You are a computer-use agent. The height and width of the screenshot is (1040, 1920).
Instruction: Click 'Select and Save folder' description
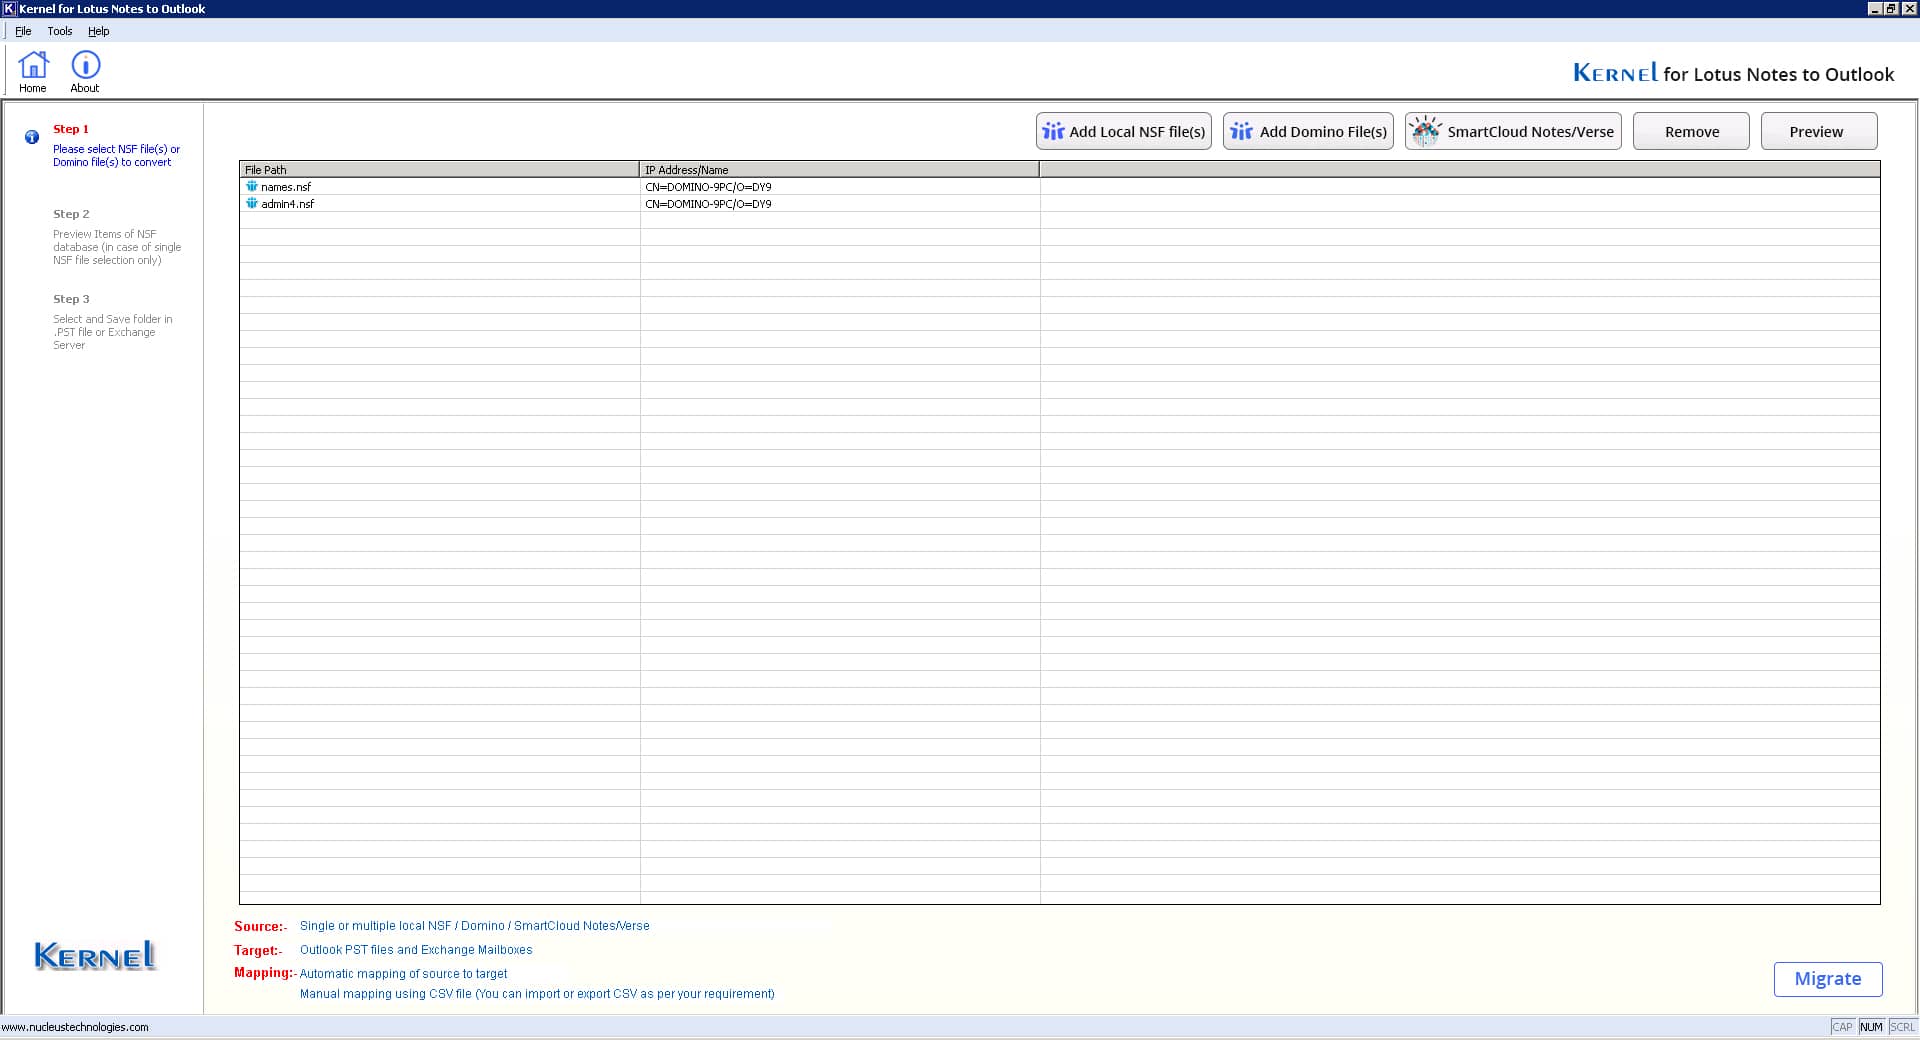click(113, 332)
